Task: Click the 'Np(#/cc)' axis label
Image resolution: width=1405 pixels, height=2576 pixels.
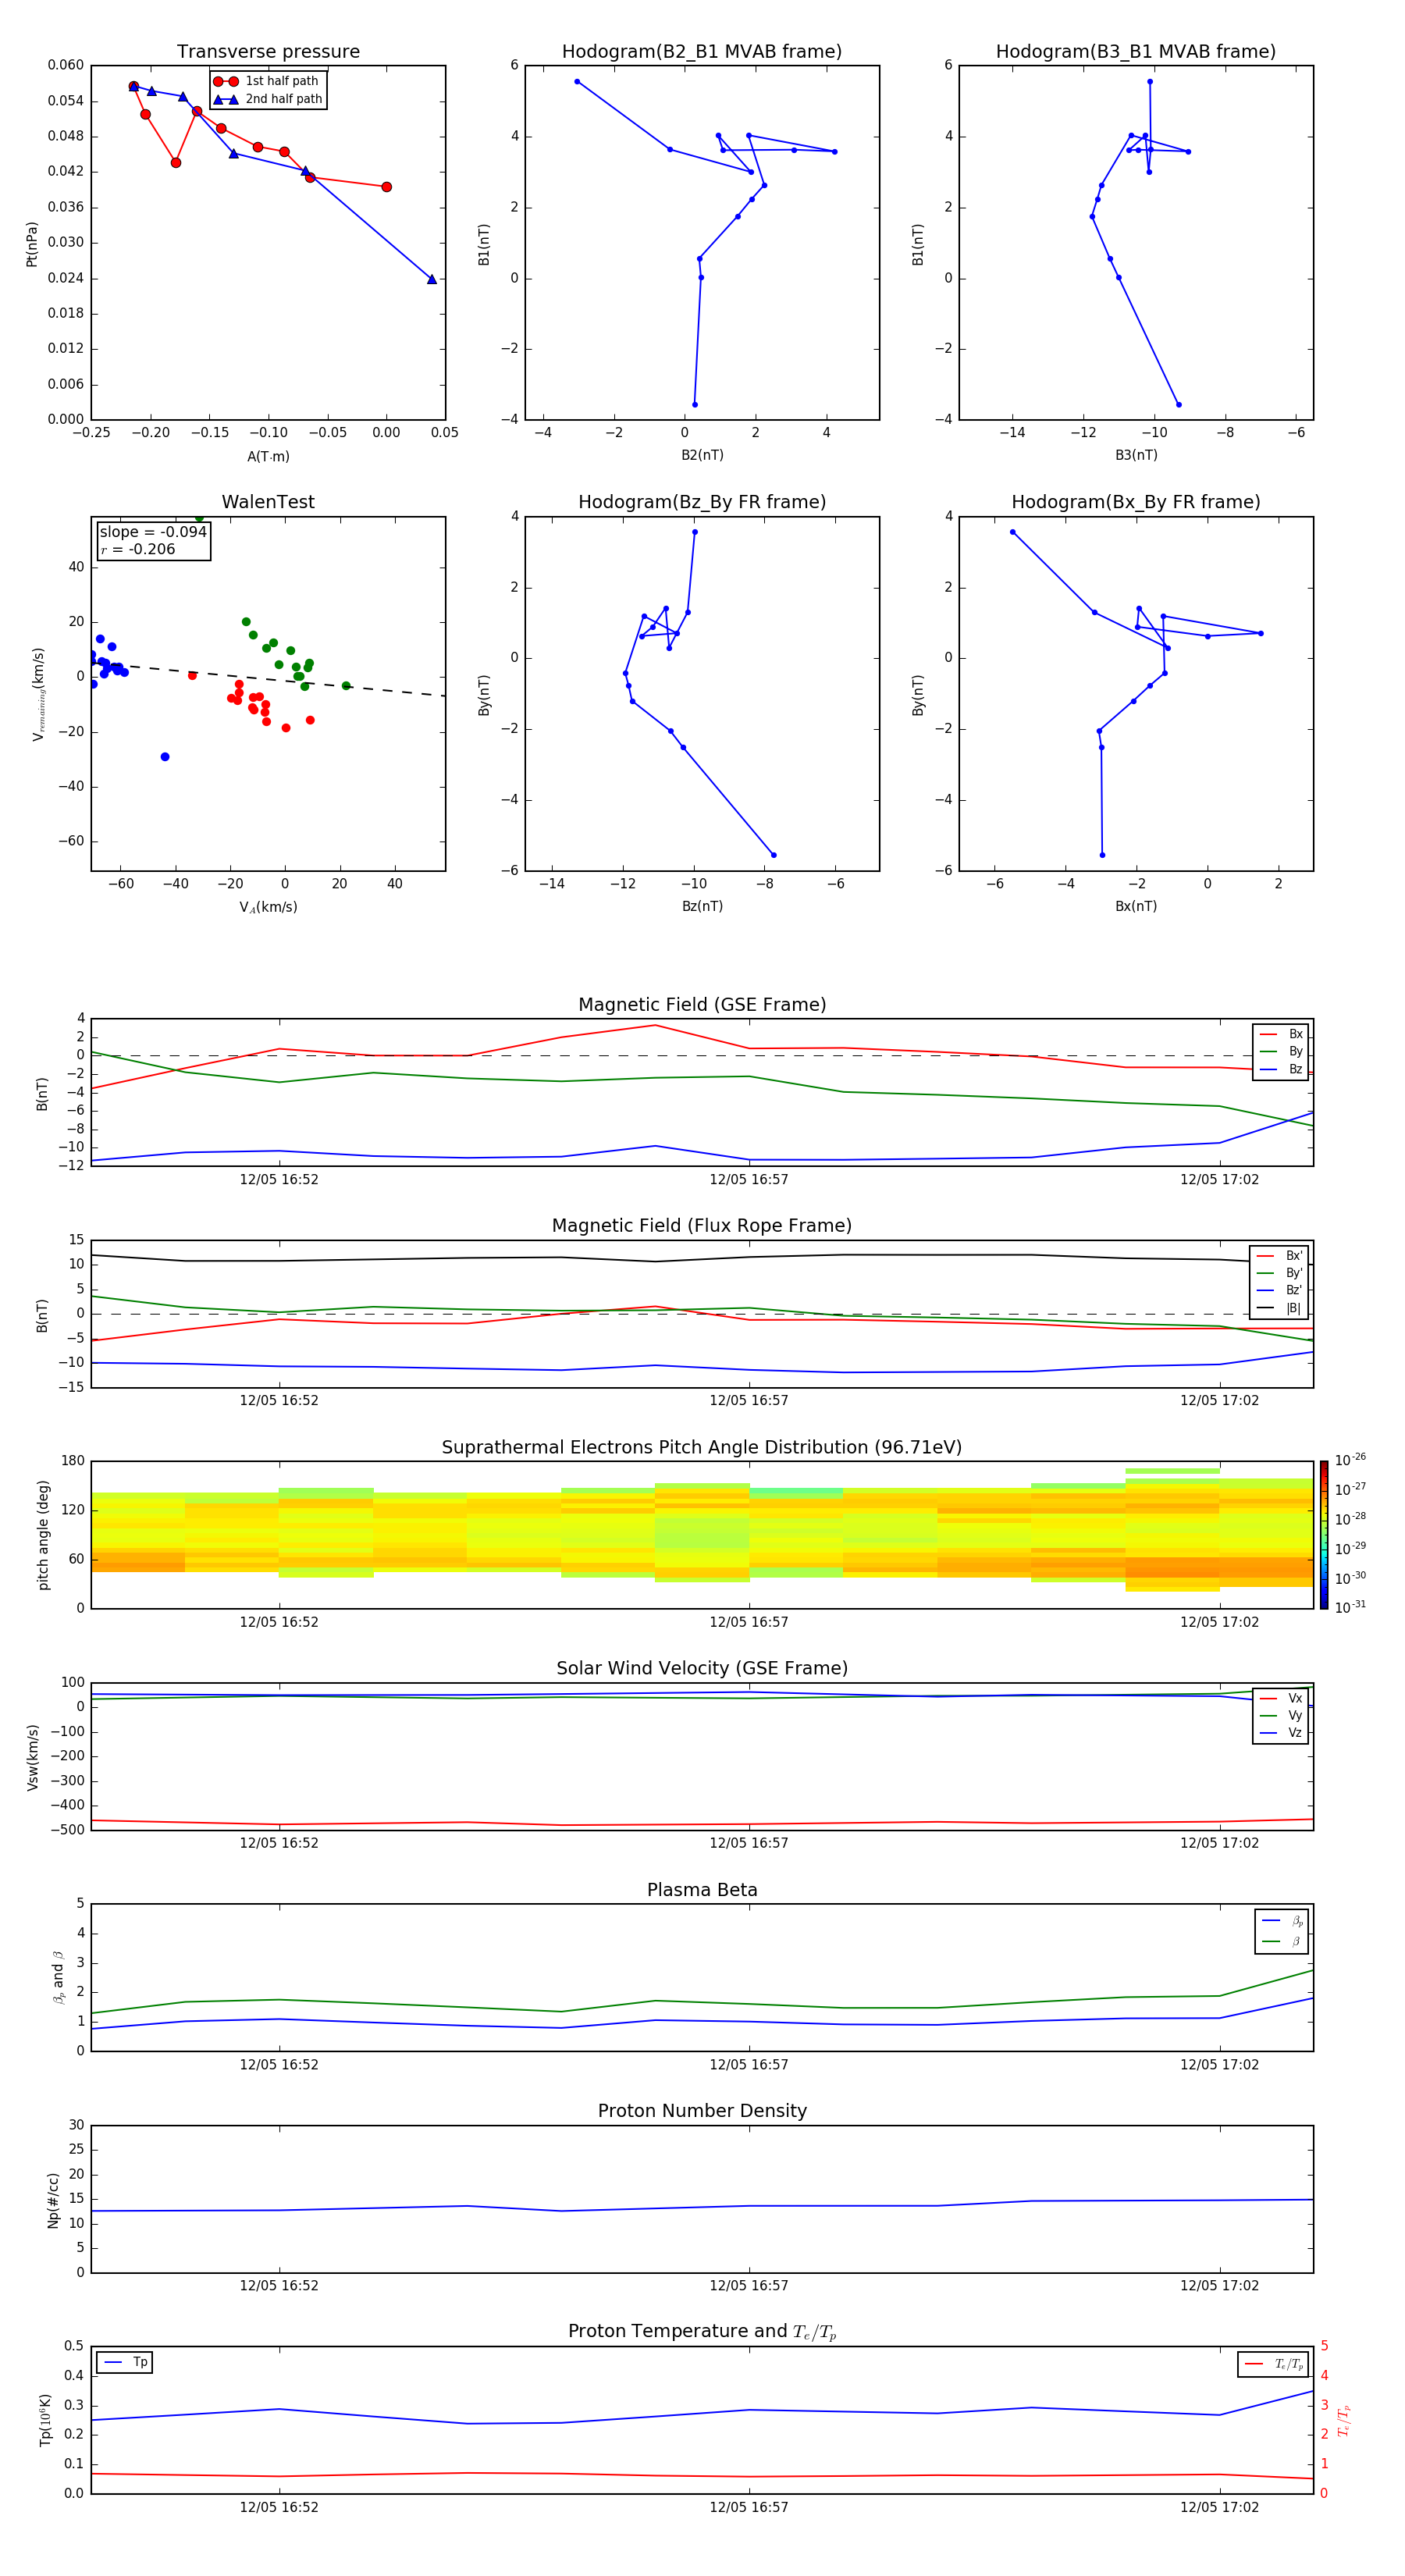Action: 53,2200
